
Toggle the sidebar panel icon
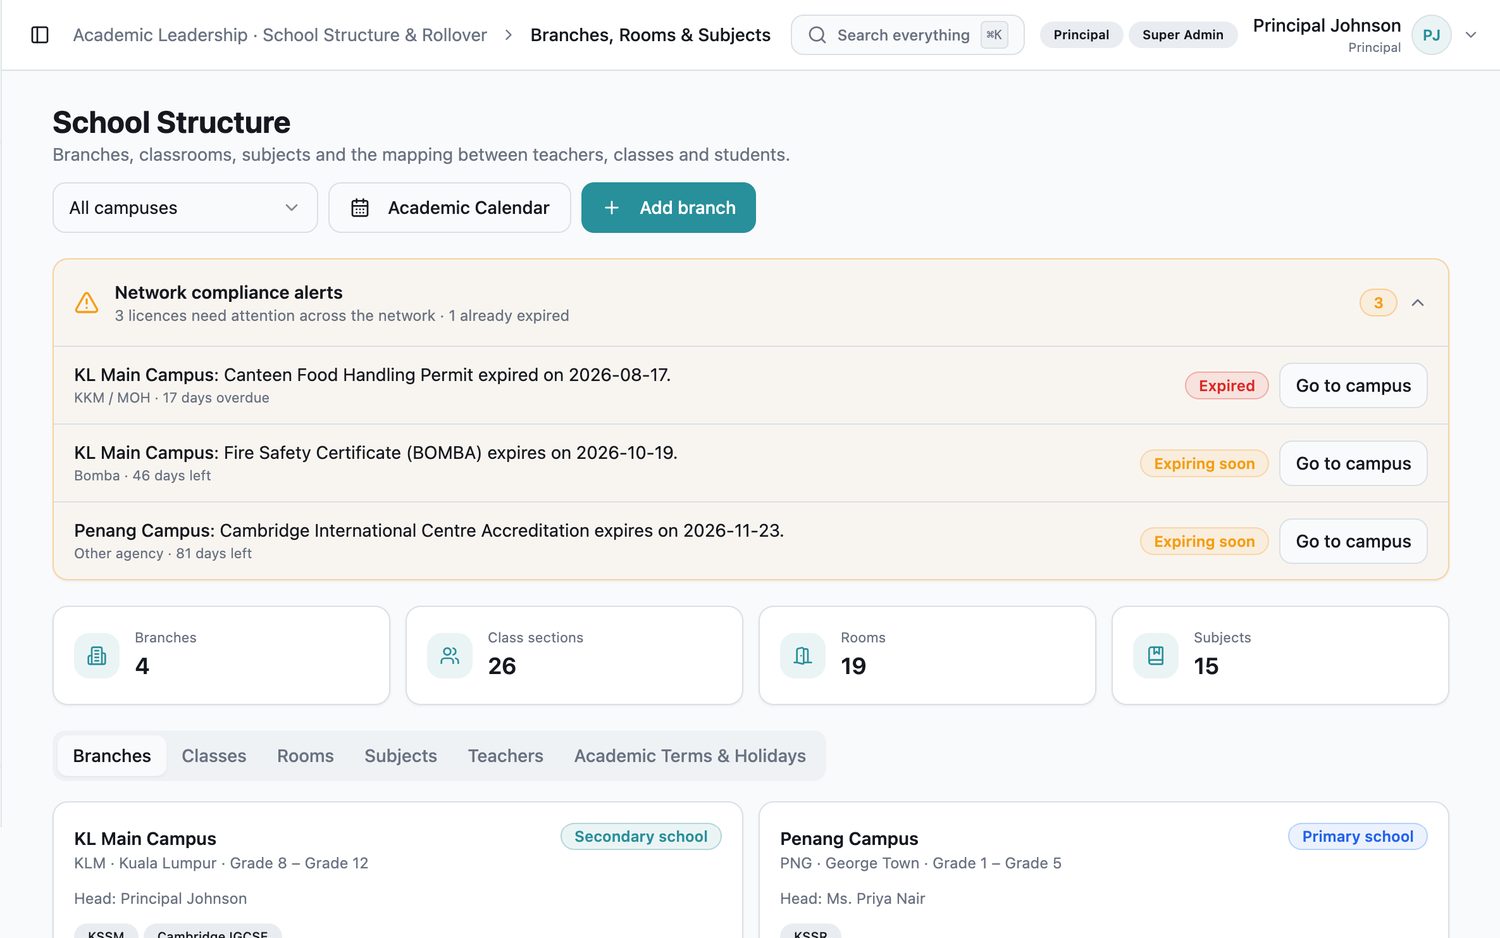(40, 35)
